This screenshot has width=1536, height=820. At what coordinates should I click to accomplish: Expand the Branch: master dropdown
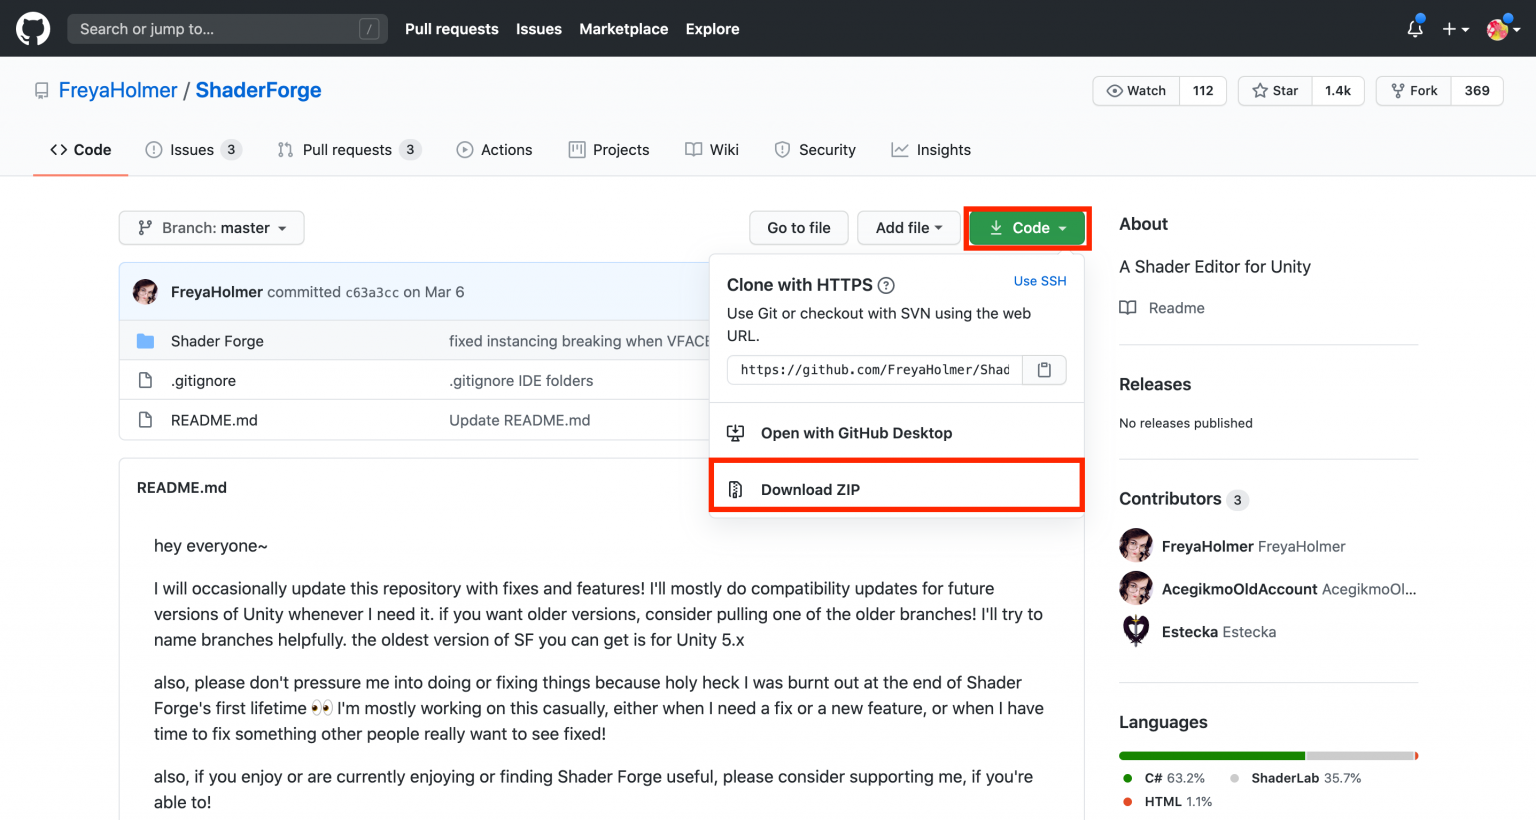[x=212, y=228]
